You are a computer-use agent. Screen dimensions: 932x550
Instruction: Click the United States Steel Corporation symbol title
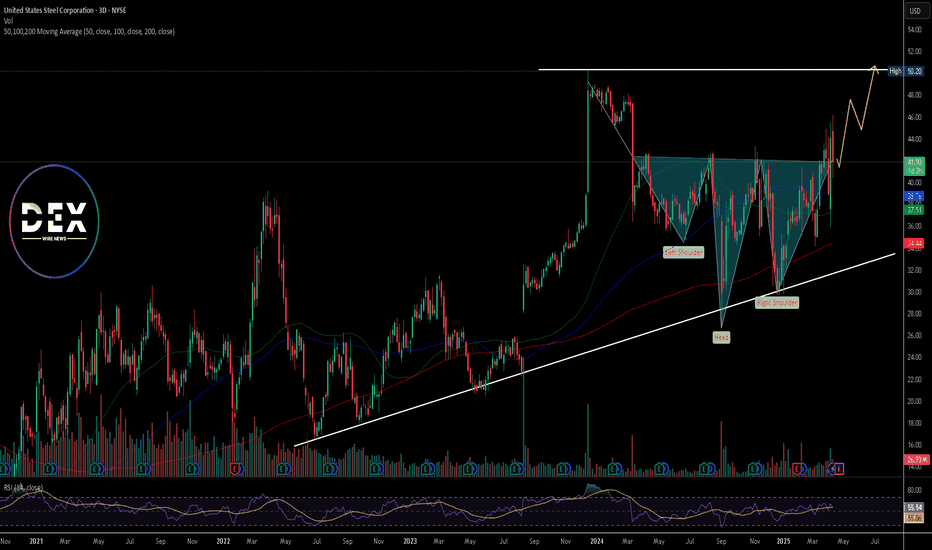(x=65, y=10)
